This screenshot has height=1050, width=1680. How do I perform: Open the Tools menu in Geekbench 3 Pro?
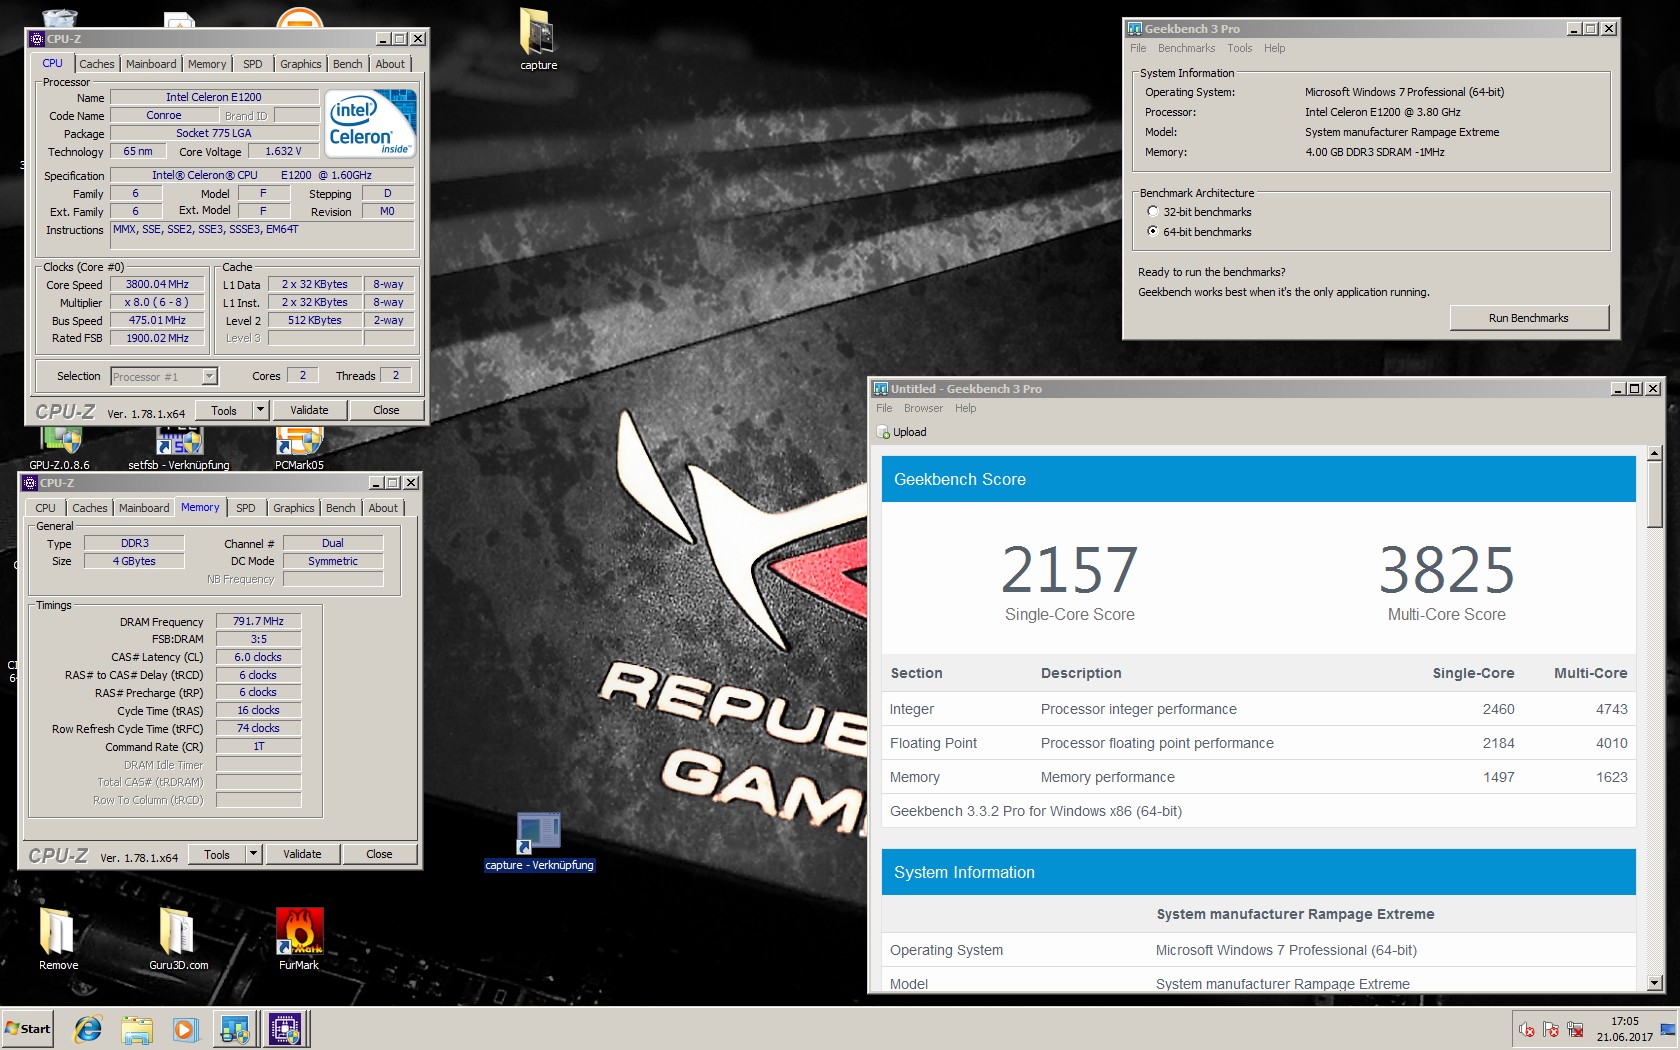pyautogui.click(x=1239, y=48)
